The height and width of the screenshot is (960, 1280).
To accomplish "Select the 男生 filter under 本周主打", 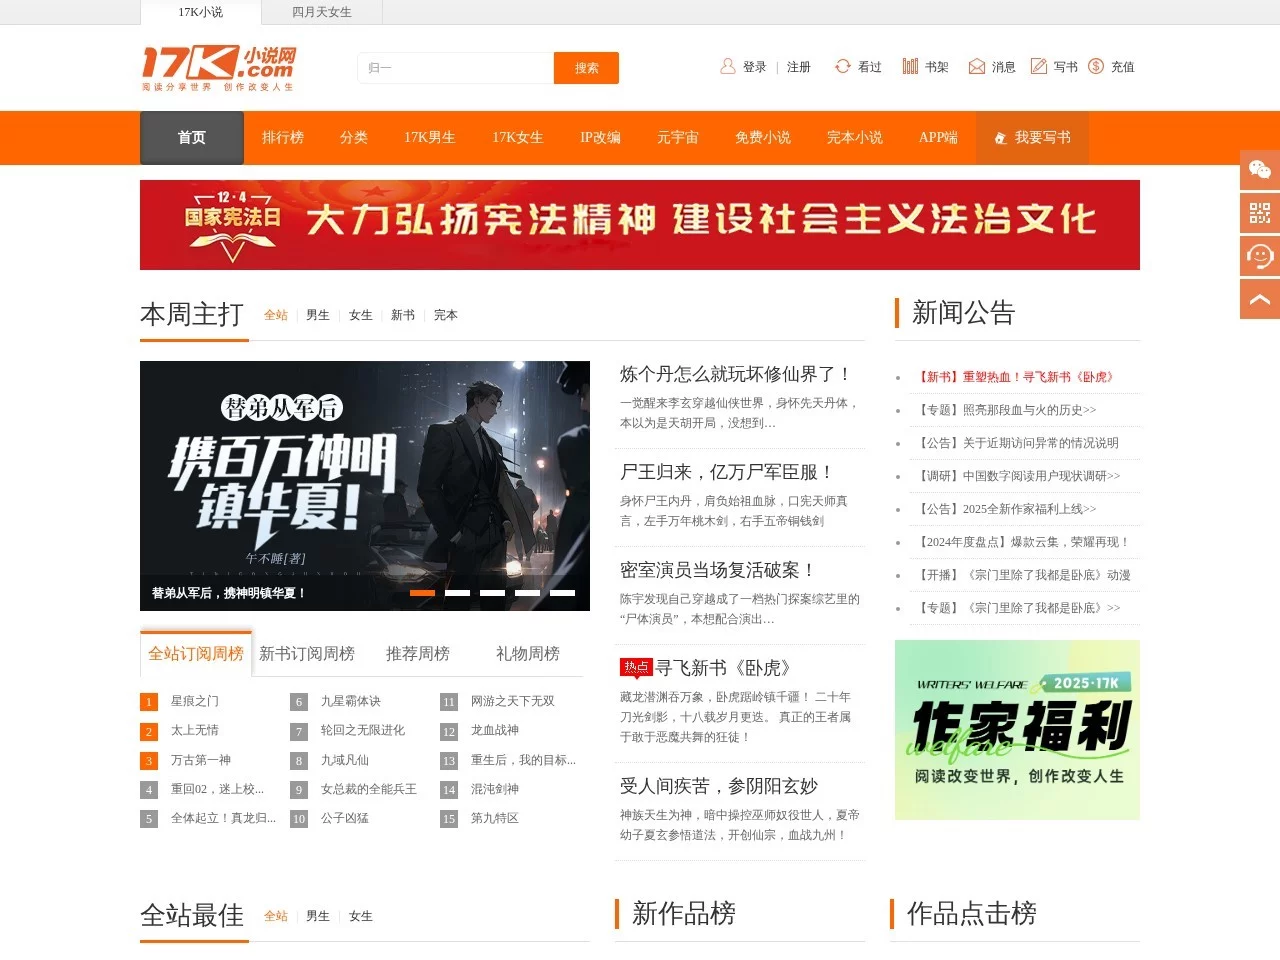I will [x=317, y=314].
